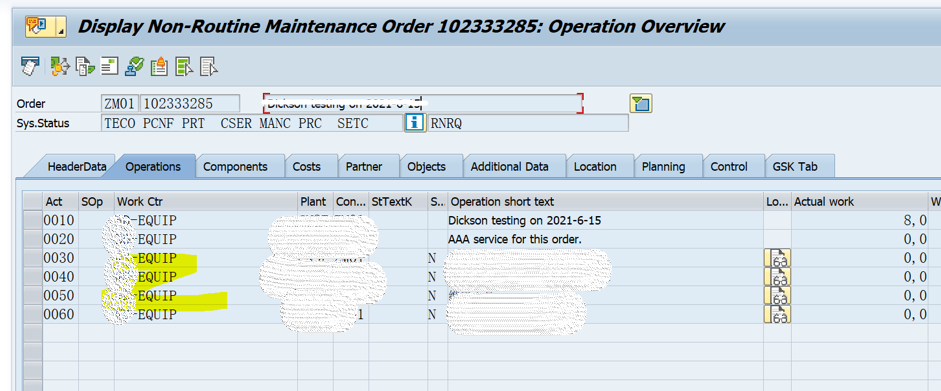Click the user status field RNRQ
The image size is (941, 391).
[x=528, y=124]
